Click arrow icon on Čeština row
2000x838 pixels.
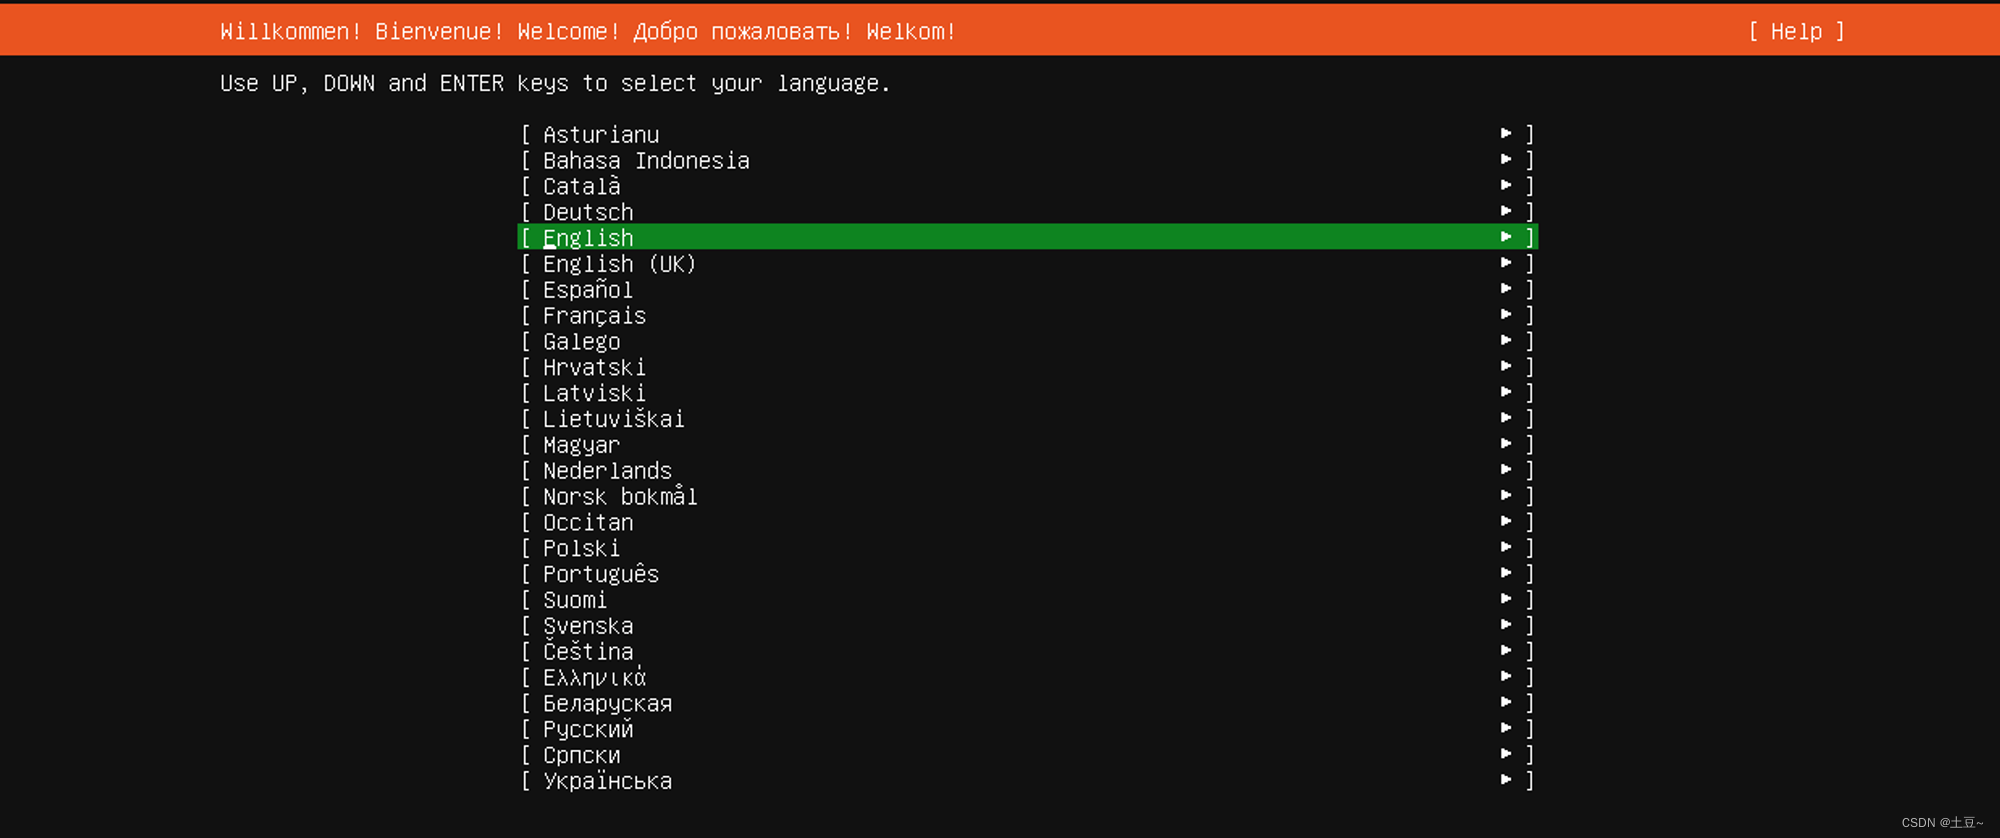(1506, 650)
